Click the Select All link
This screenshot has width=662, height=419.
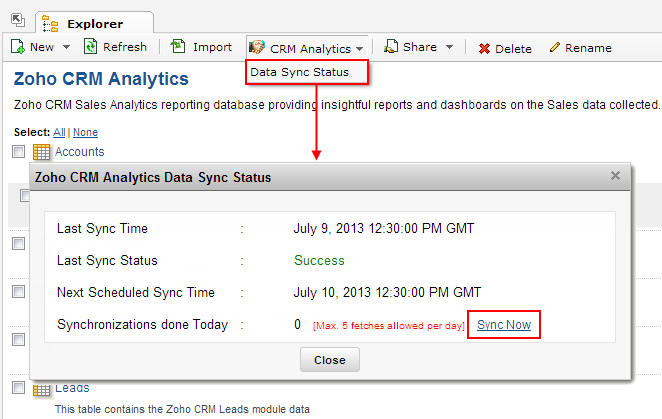click(59, 132)
